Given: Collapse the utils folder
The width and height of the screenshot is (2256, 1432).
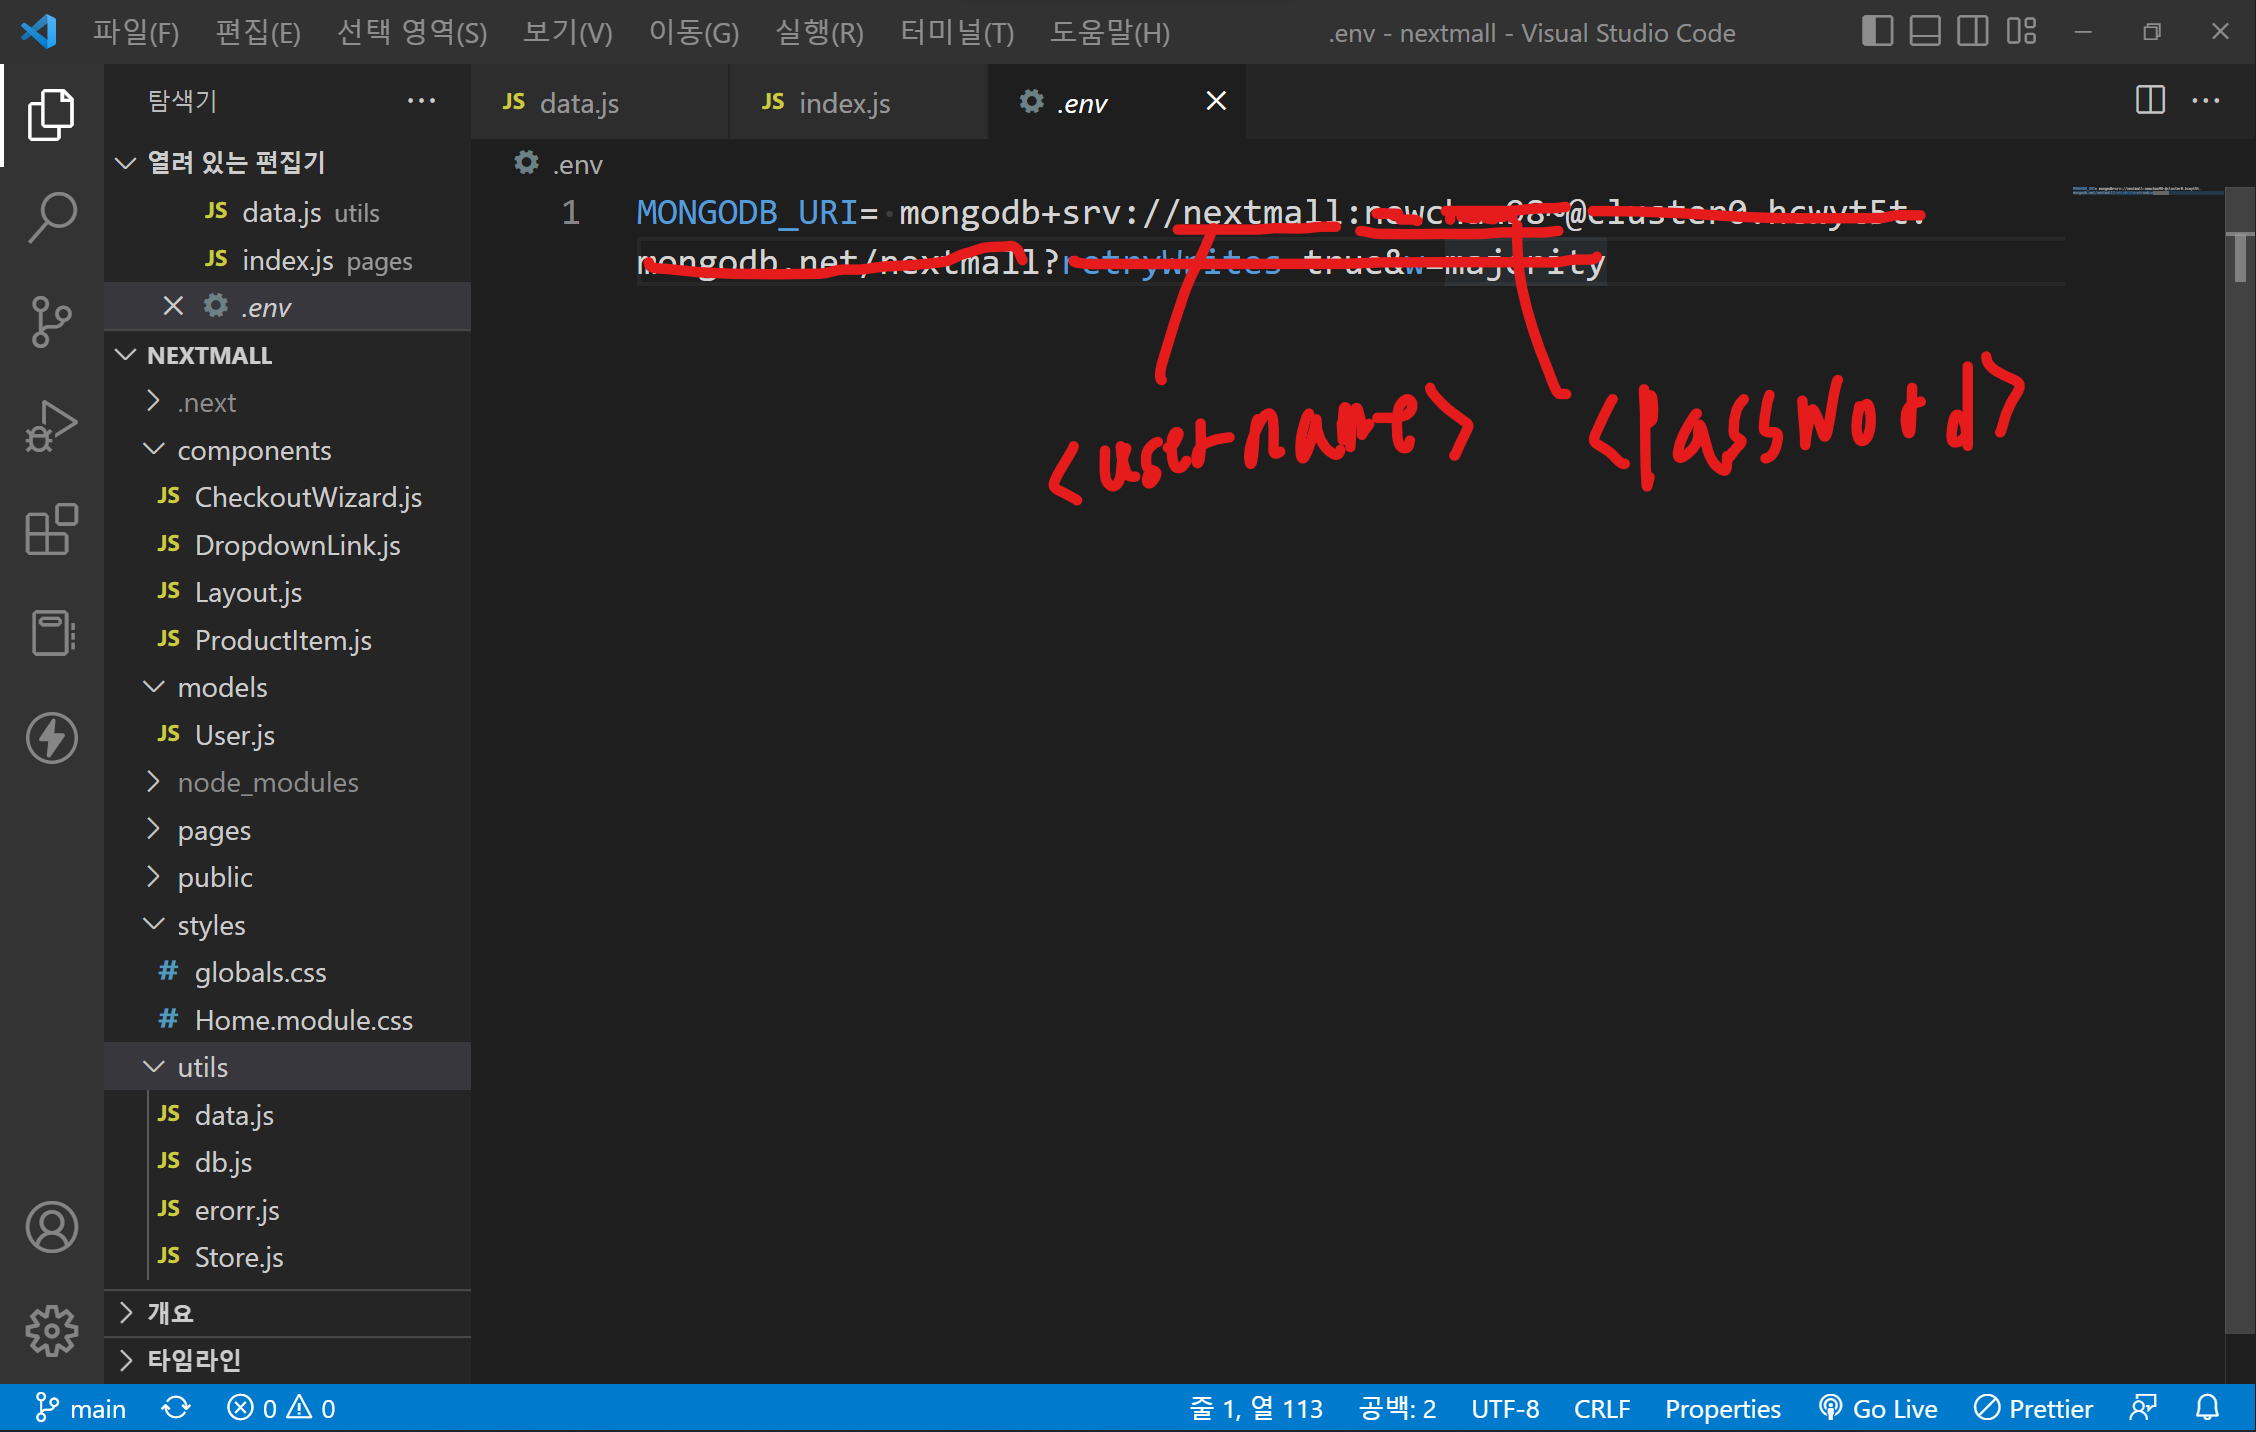Looking at the screenshot, I should (x=288, y=1067).
